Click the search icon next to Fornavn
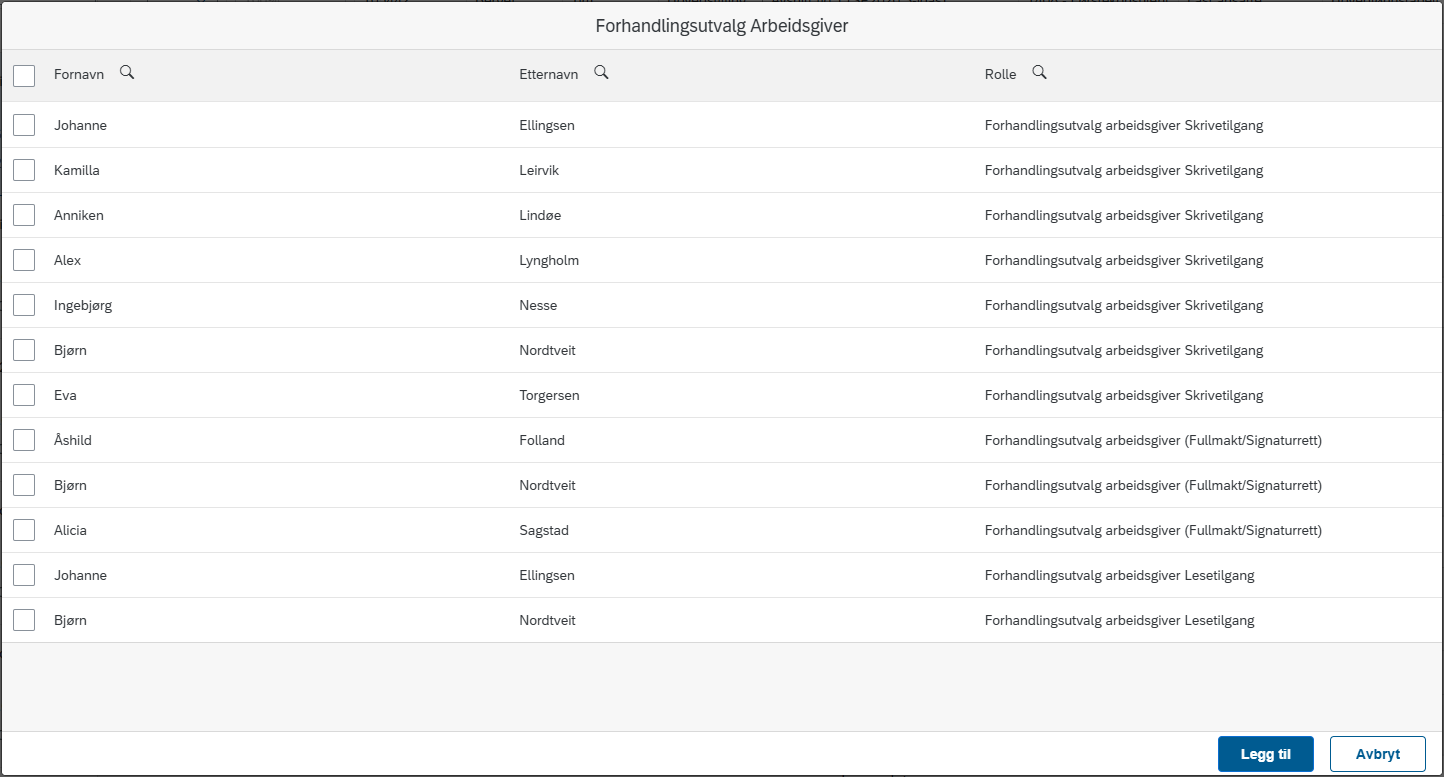Image resolution: width=1444 pixels, height=777 pixels. [x=127, y=73]
